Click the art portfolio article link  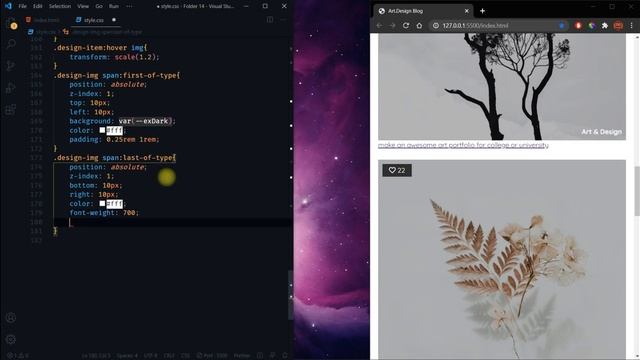pos(463,145)
